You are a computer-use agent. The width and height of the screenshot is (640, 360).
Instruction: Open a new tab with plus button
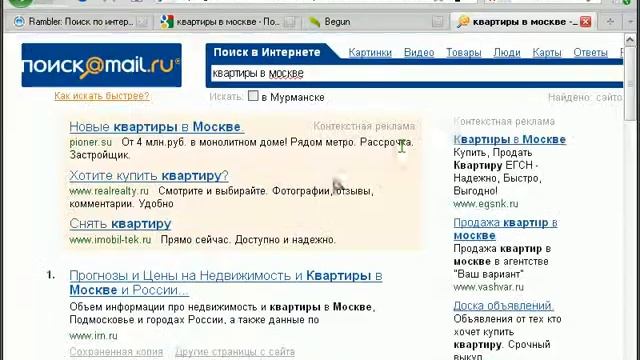(610, 22)
